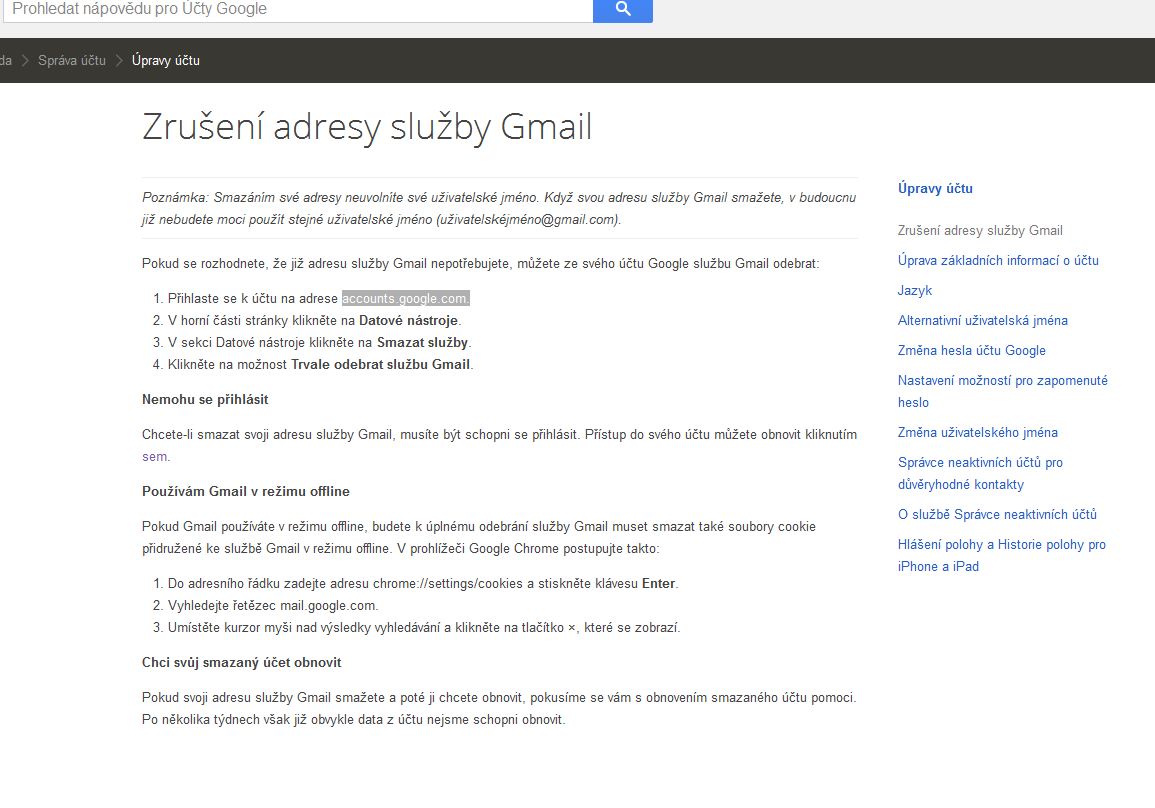Image resolution: width=1155 pixels, height=808 pixels.
Task: Click the bold Enter key text
Action: click(x=658, y=583)
